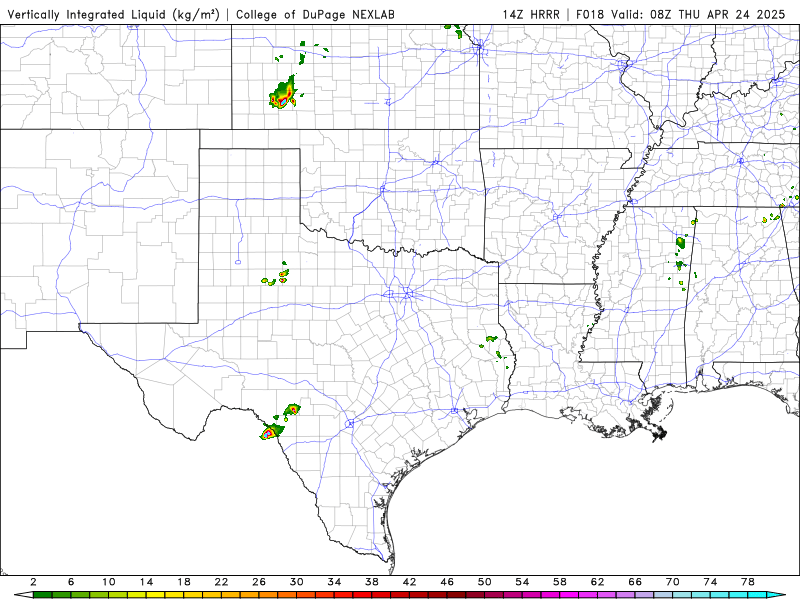The width and height of the screenshot is (800, 600).
Task: Click legend value "22"
Action: tap(221, 582)
